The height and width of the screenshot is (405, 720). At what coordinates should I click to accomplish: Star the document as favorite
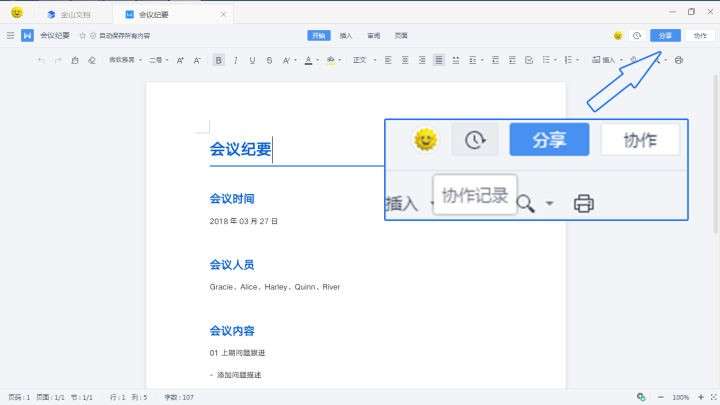83,35
